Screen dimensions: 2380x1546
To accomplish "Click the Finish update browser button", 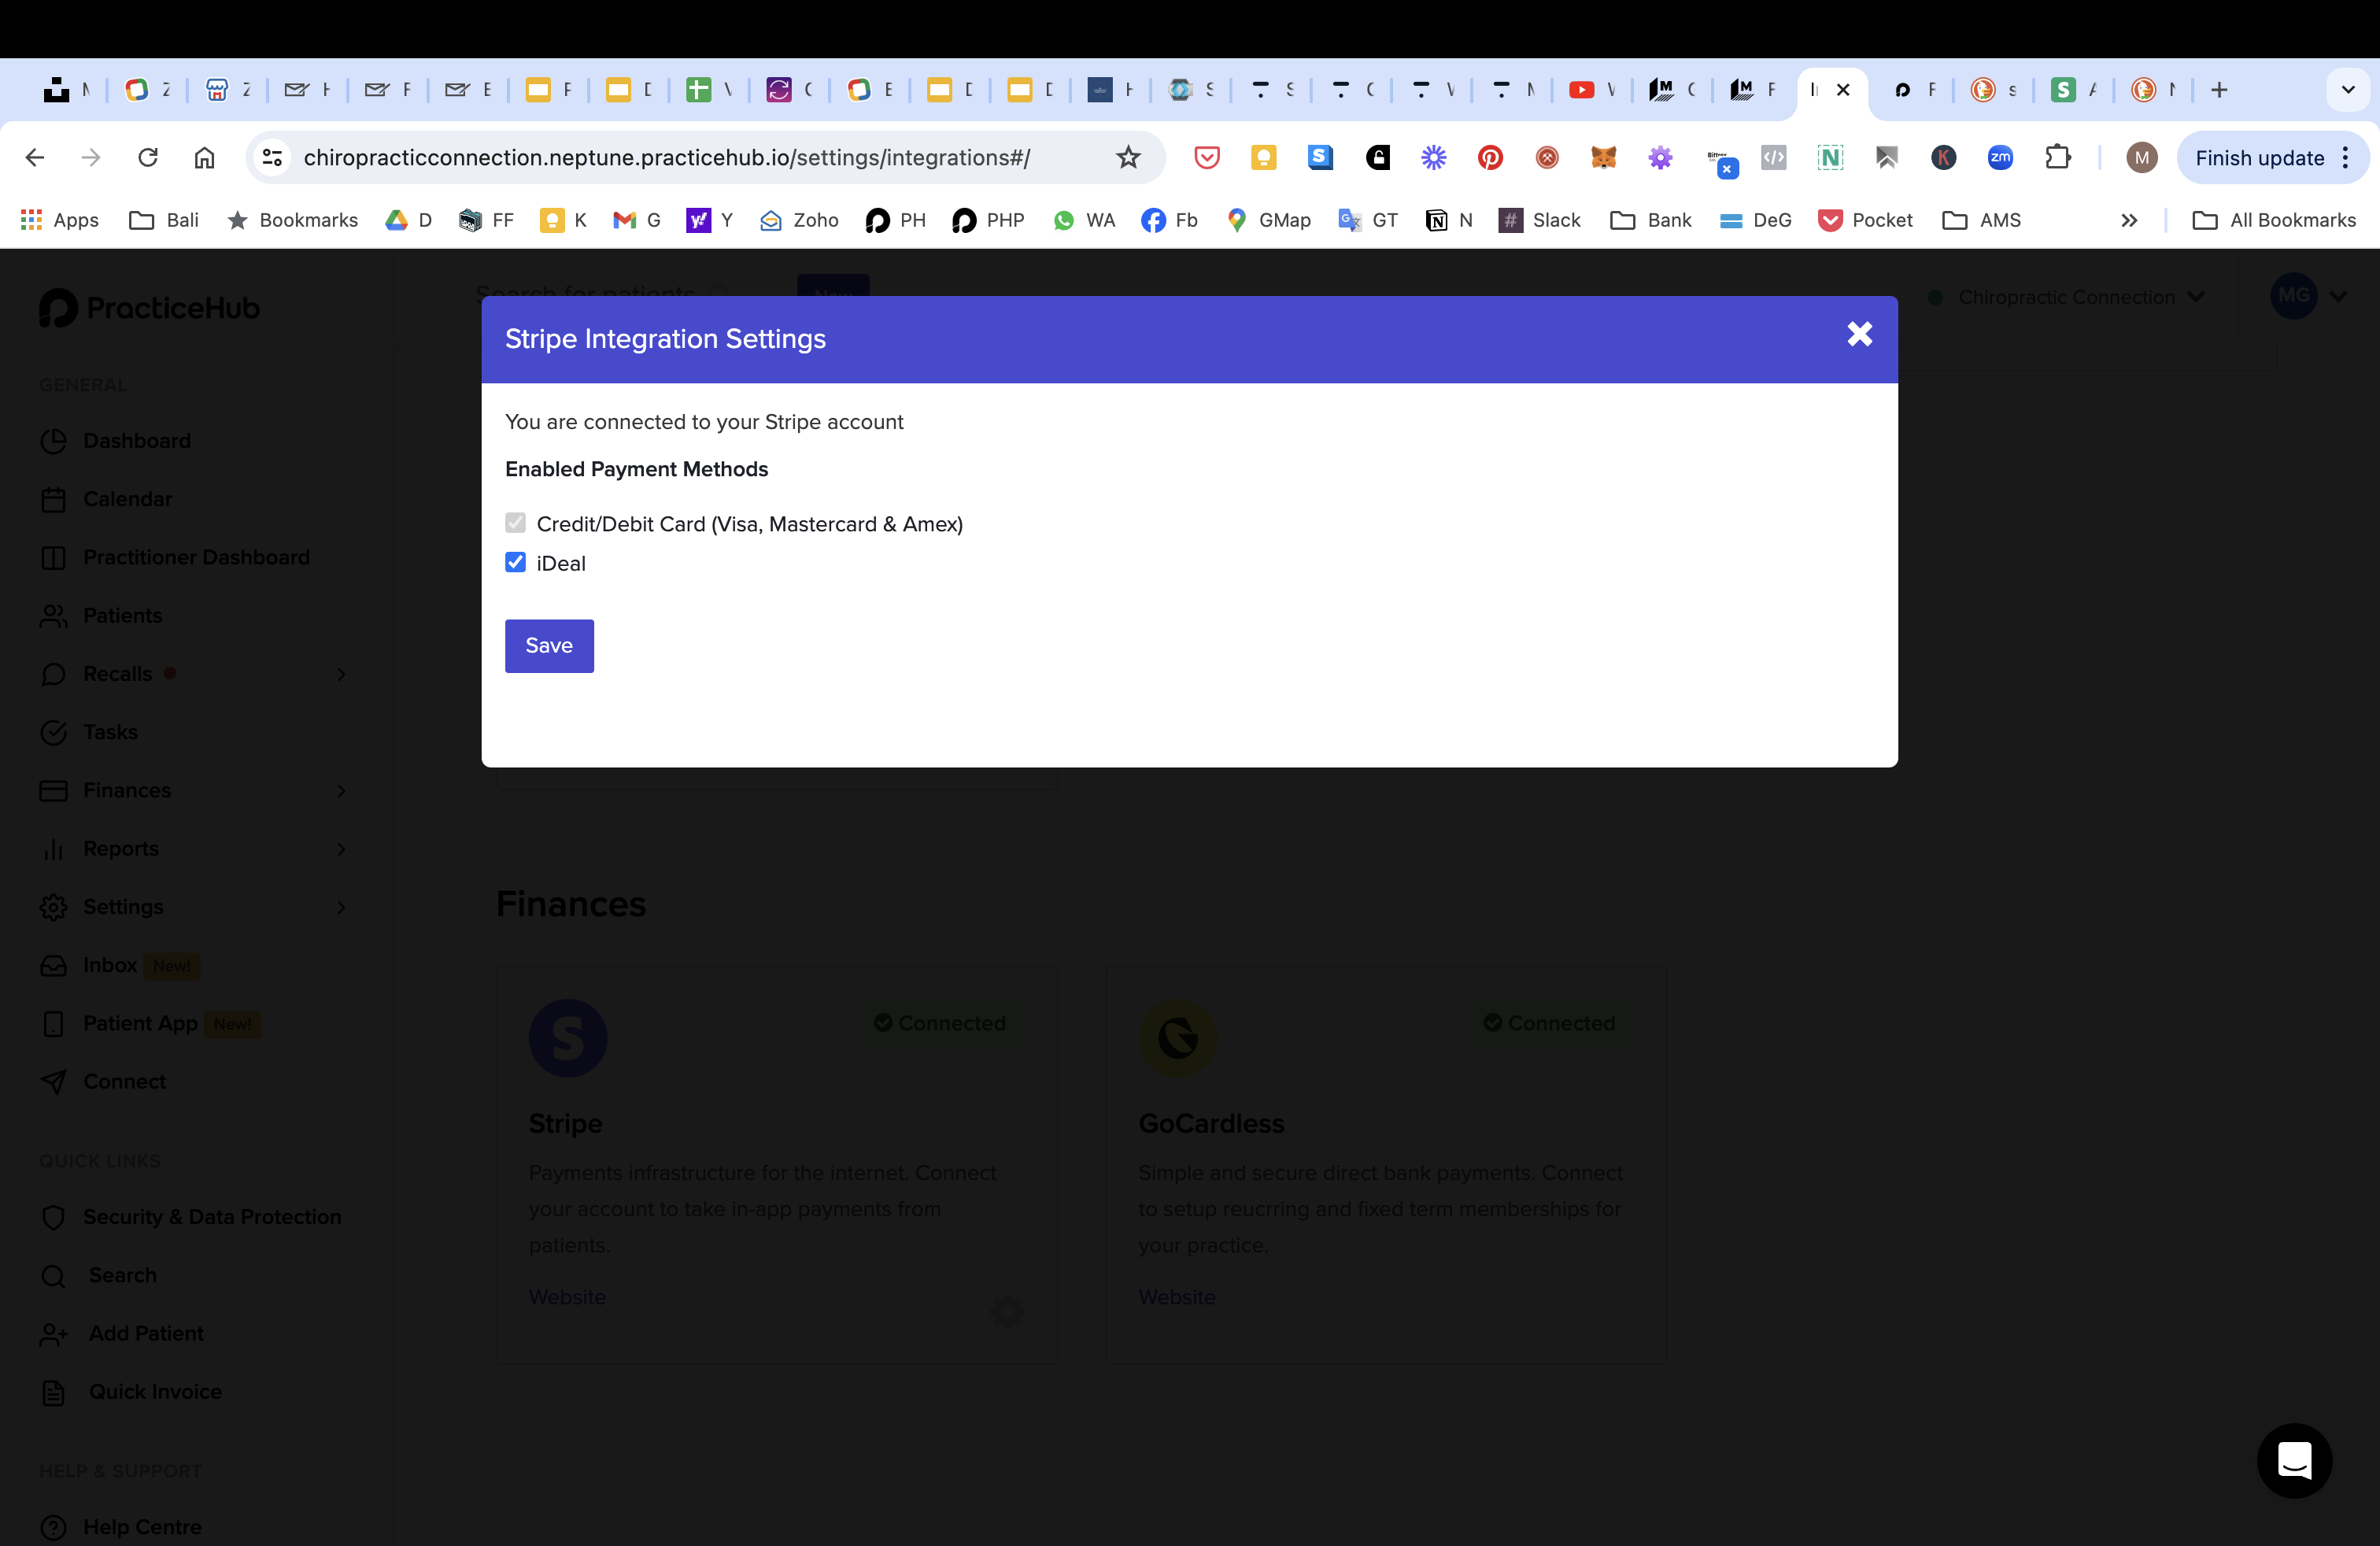I will coord(2260,157).
